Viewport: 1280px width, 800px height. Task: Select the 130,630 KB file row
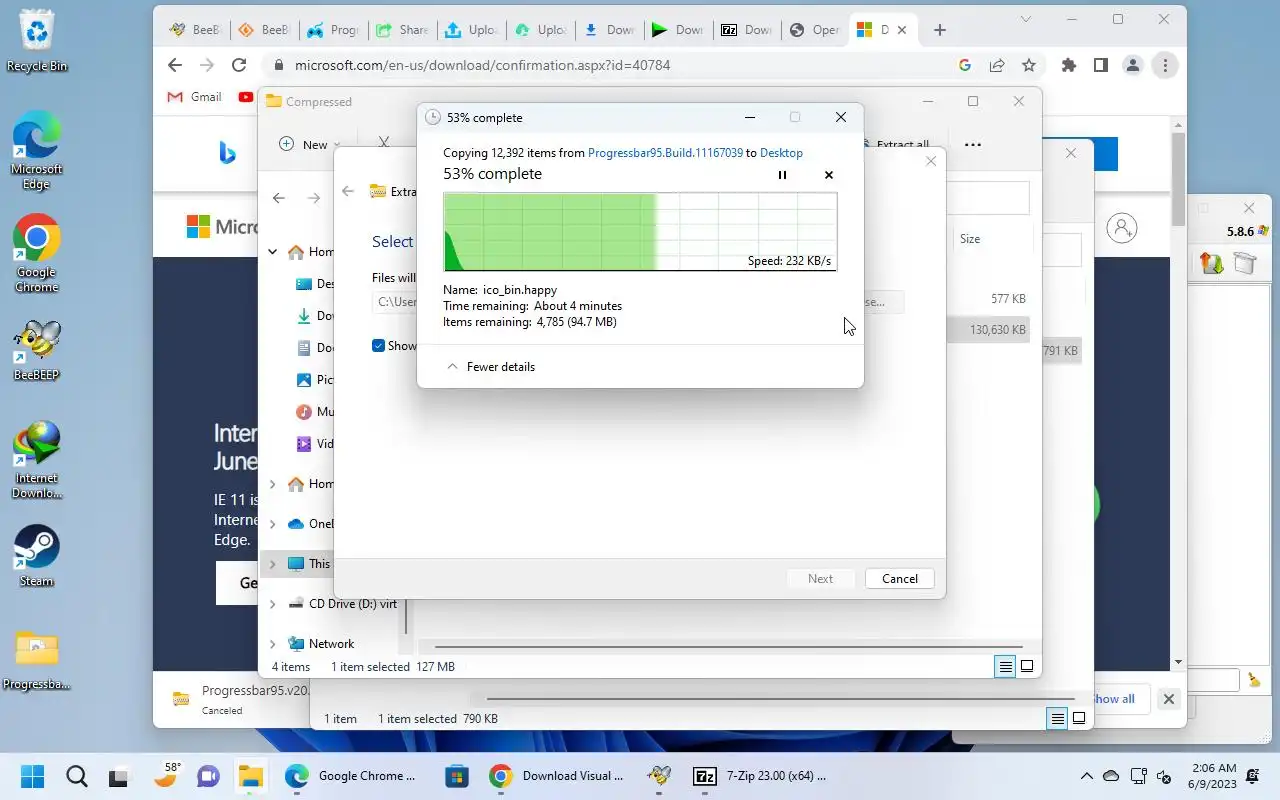point(988,330)
